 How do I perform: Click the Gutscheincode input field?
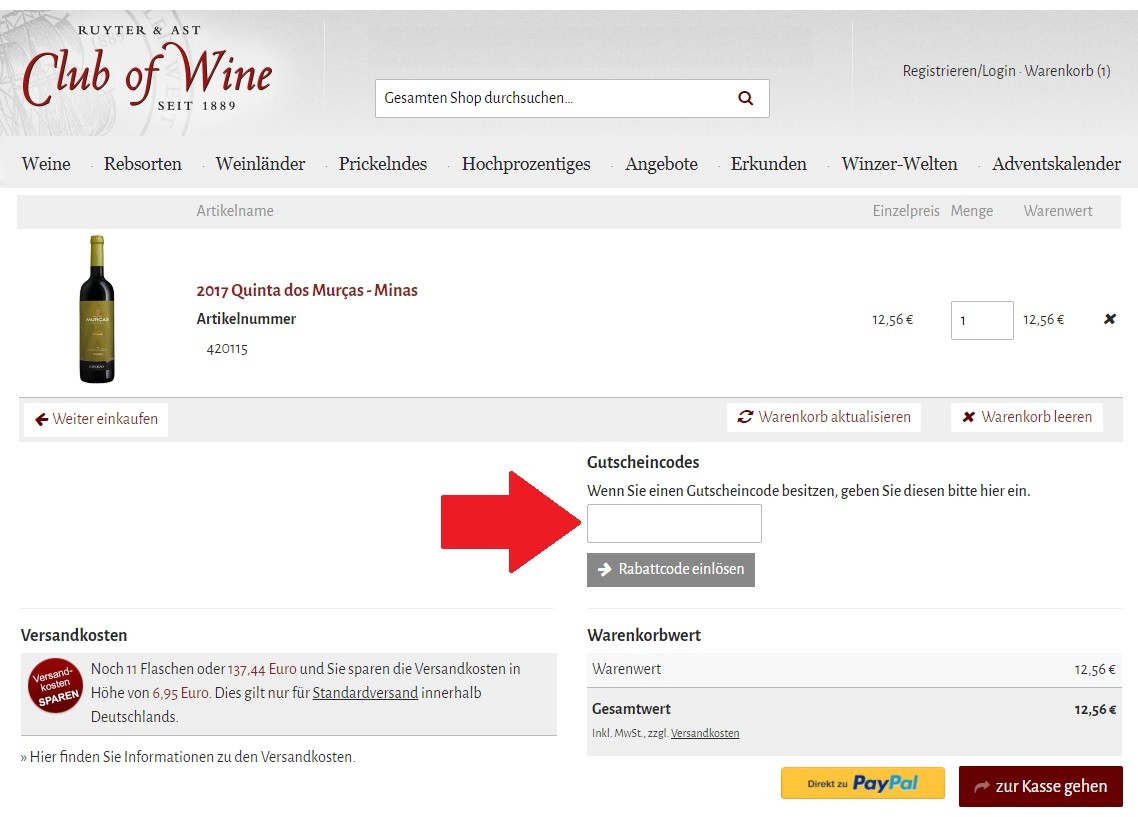tap(674, 523)
